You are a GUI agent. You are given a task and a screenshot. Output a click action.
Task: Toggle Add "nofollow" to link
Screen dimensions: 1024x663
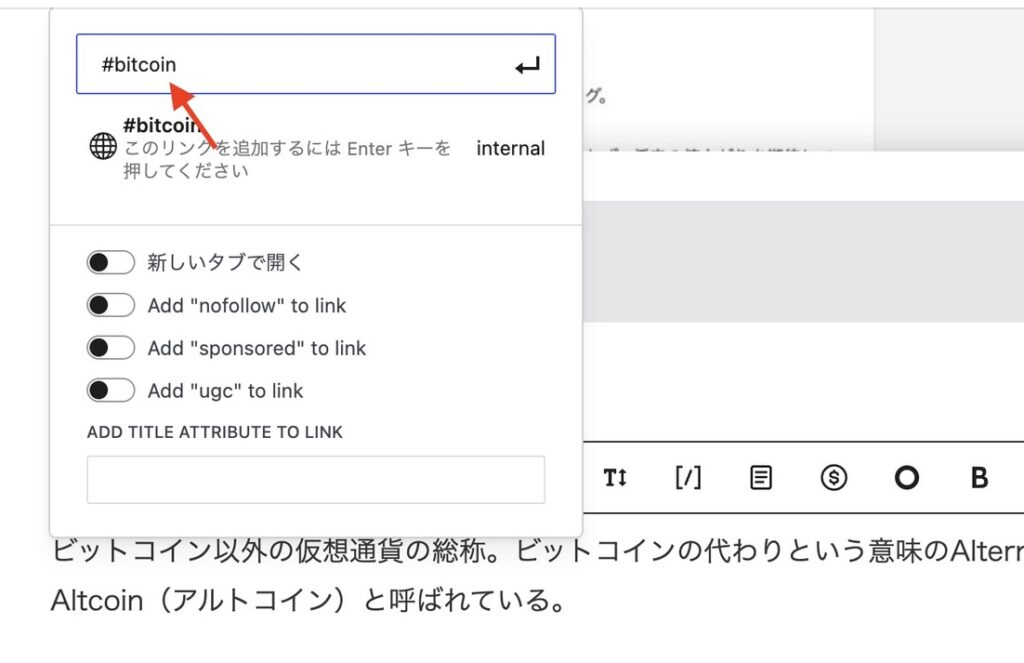coord(110,304)
